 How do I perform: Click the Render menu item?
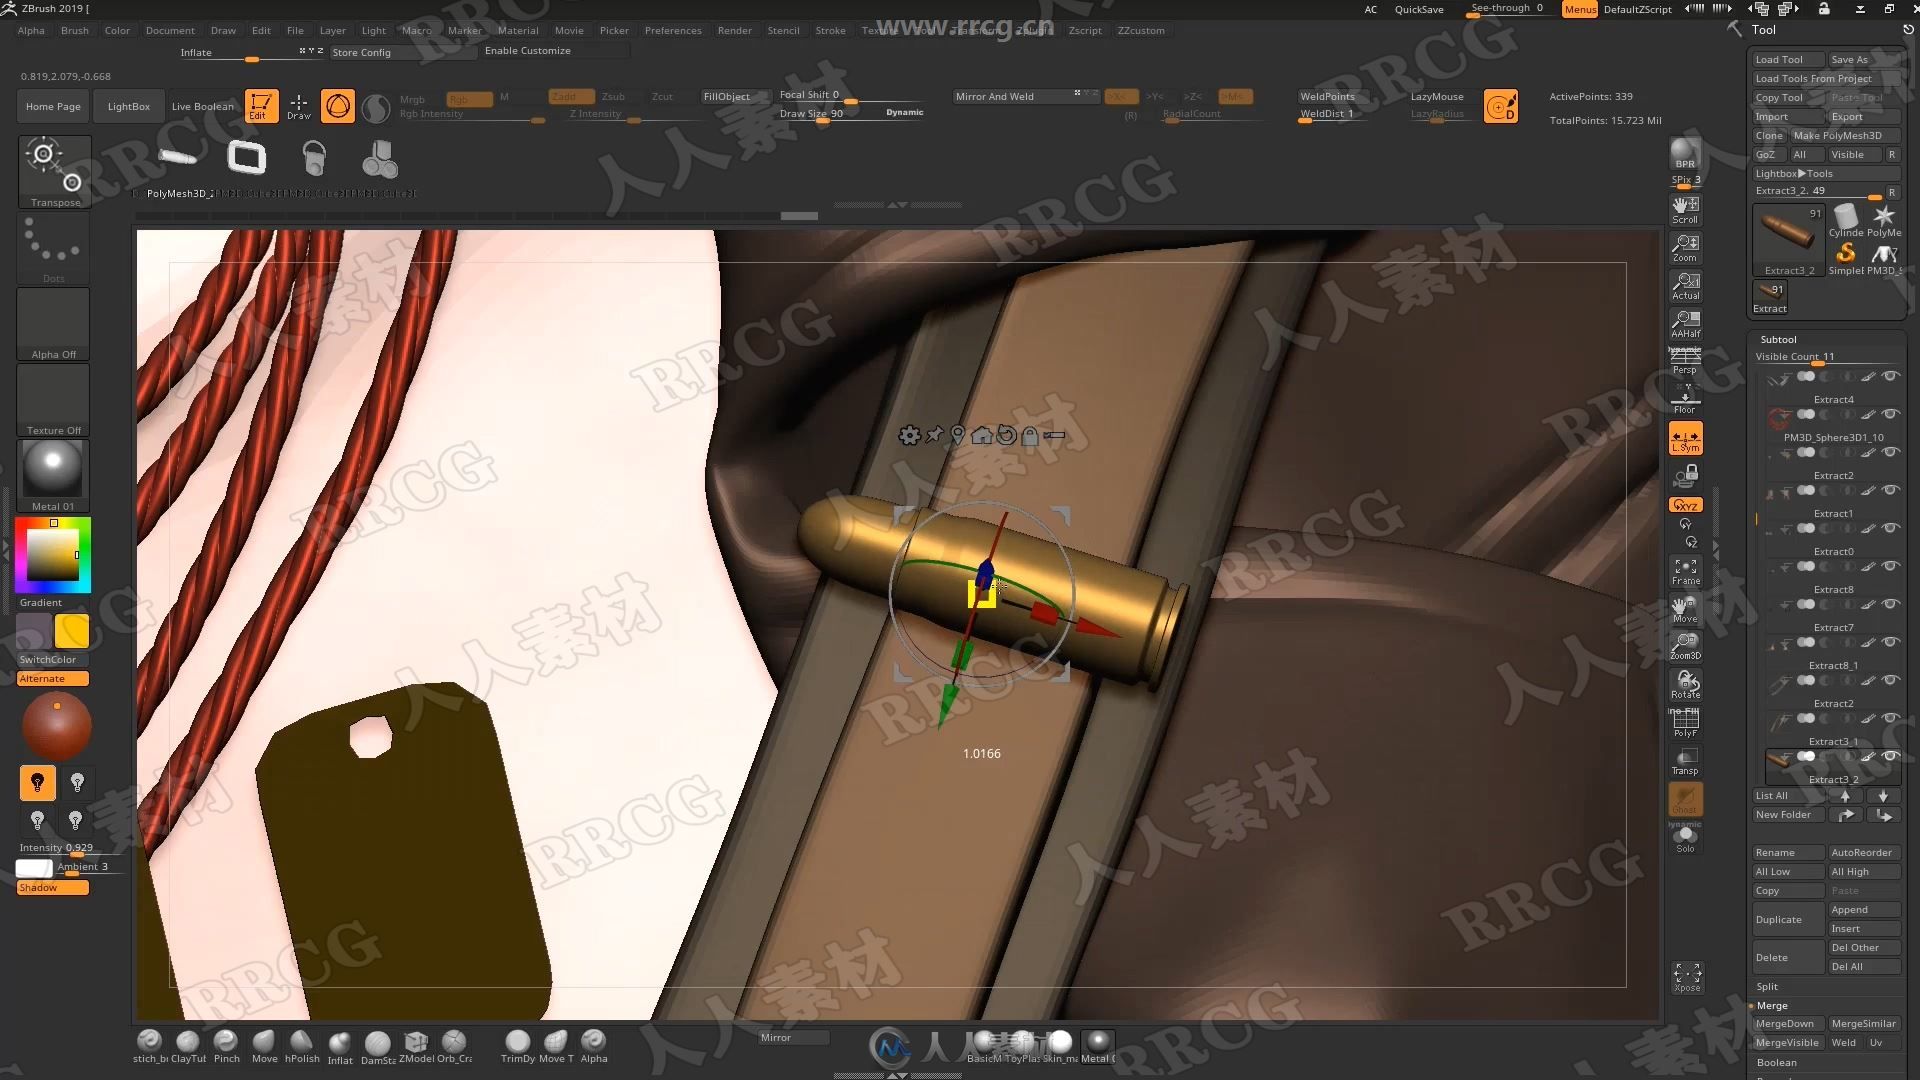[733, 29]
